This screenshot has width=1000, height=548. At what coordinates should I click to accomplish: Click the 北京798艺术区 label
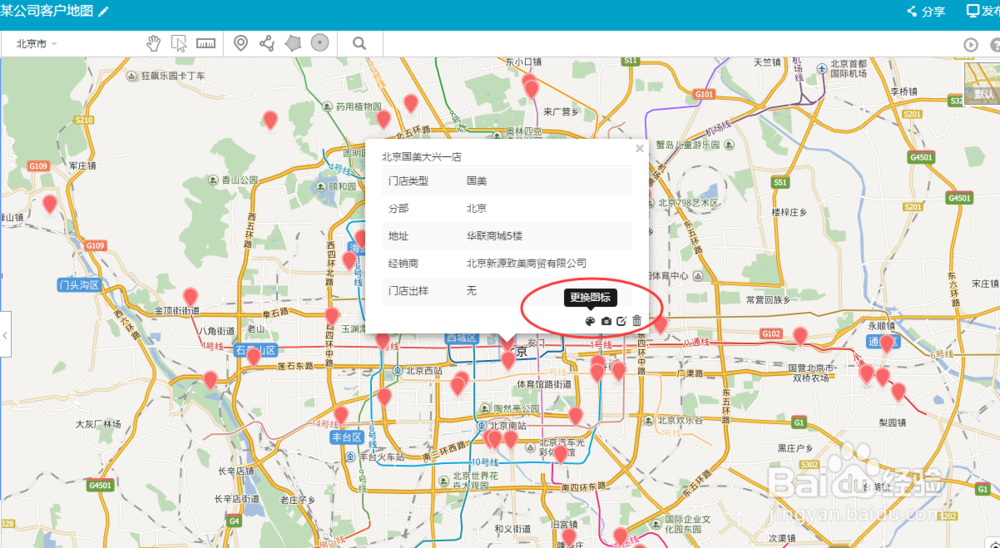[x=688, y=203]
